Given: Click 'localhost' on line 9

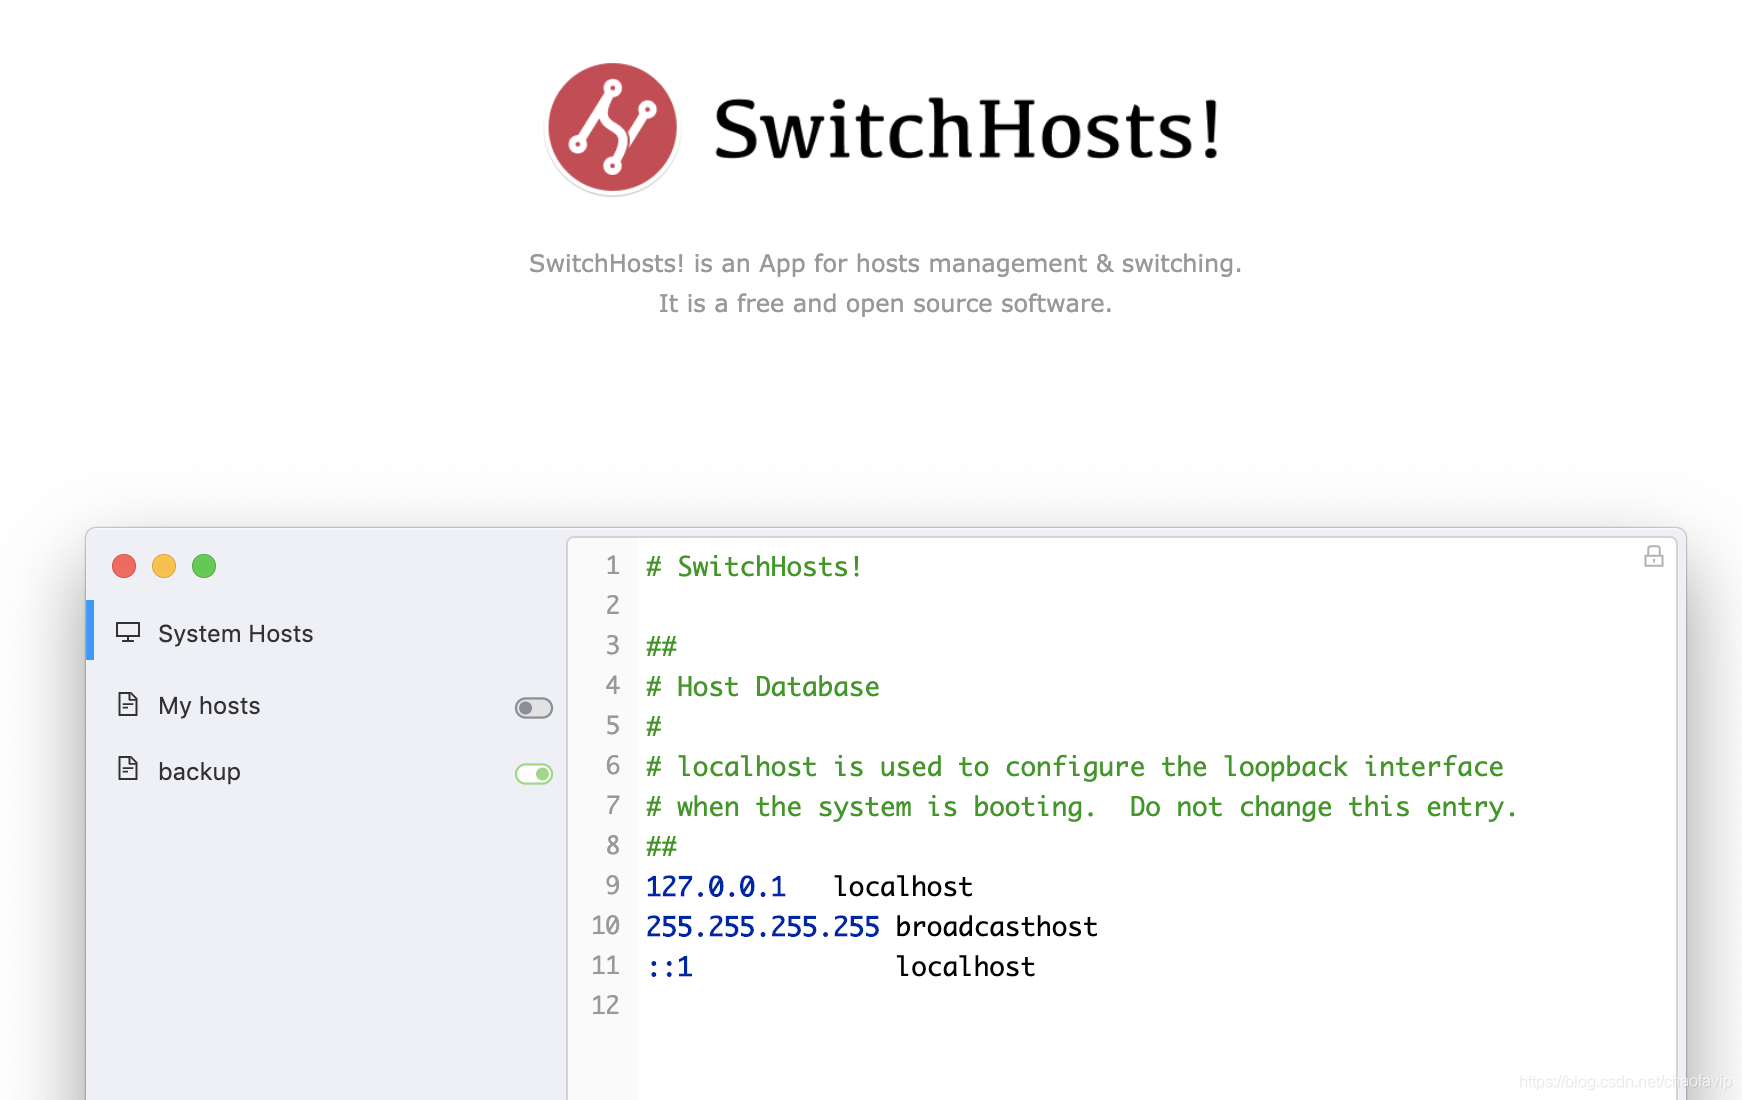Looking at the screenshot, I should tap(903, 887).
